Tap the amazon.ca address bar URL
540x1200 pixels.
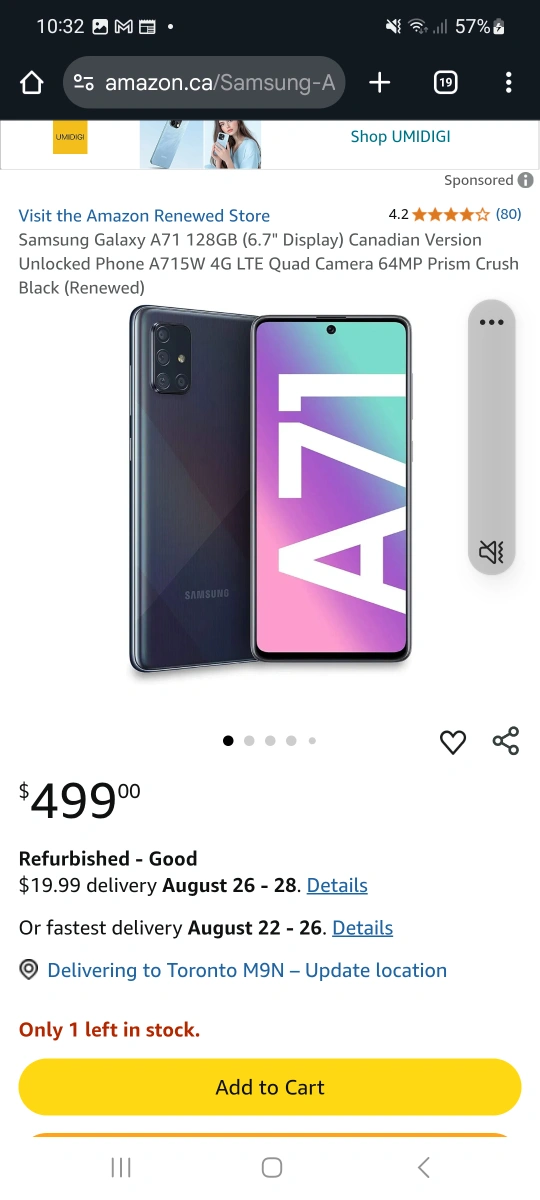coord(220,82)
